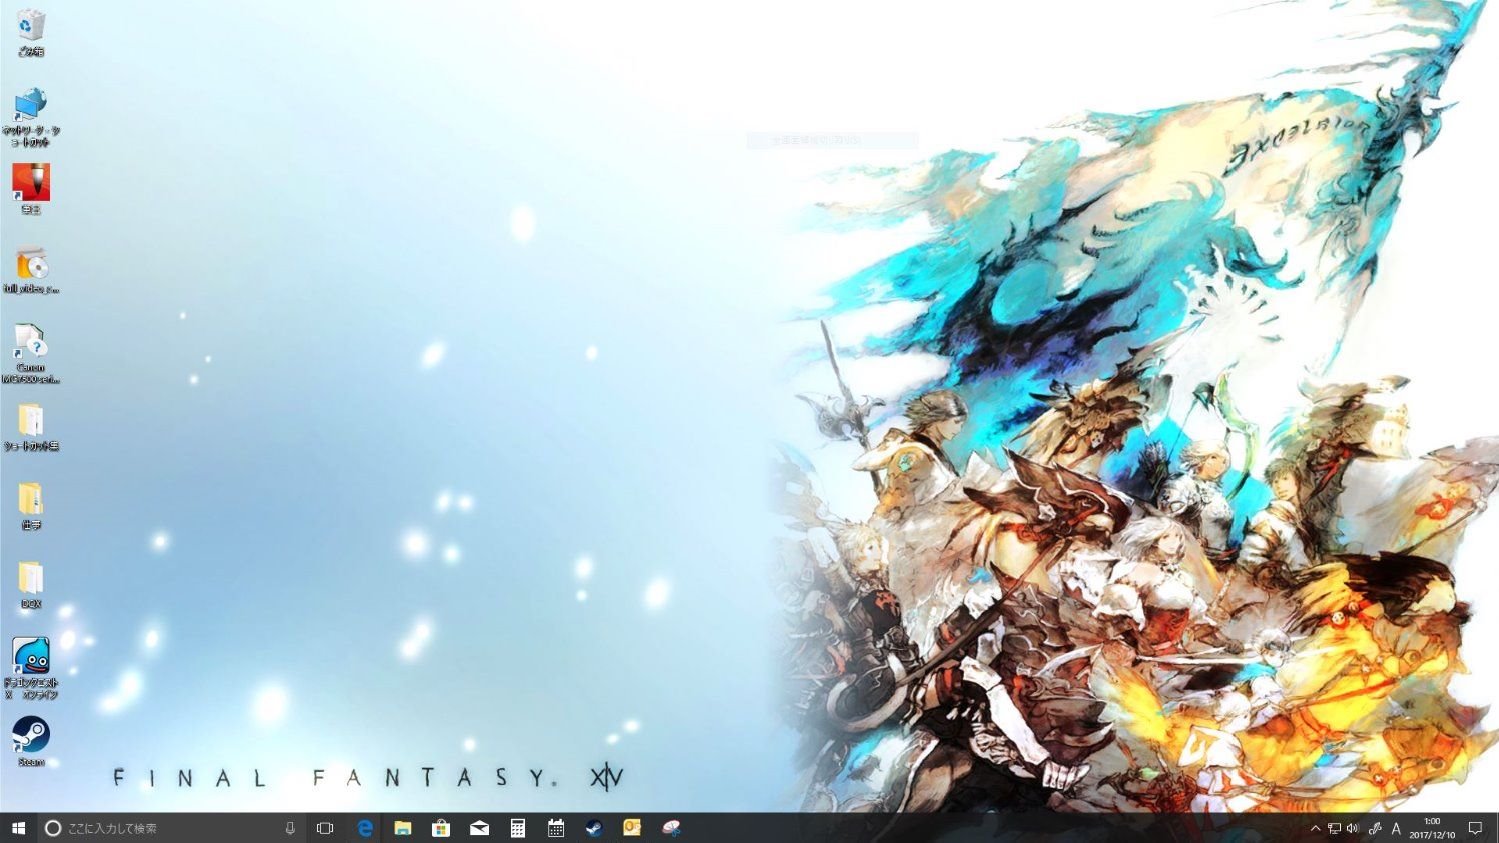Select the full_video disc folder icon

(x=31, y=270)
